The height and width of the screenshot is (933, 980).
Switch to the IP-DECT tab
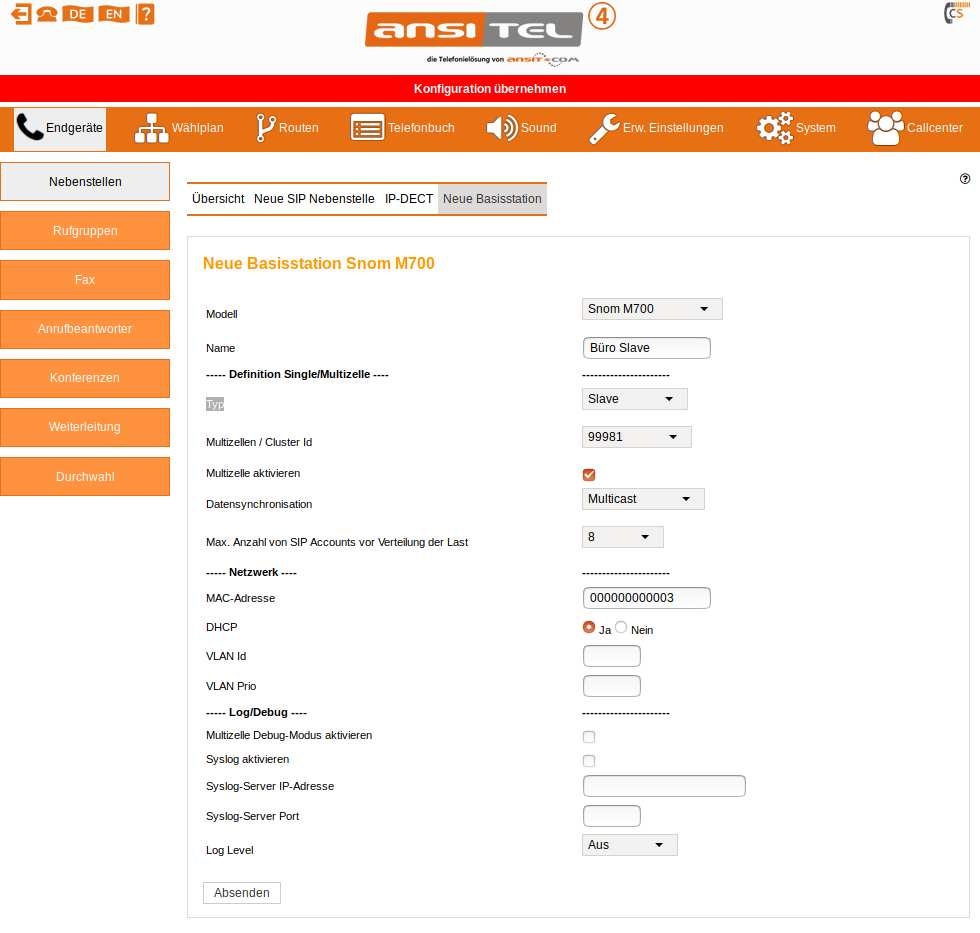[409, 199]
